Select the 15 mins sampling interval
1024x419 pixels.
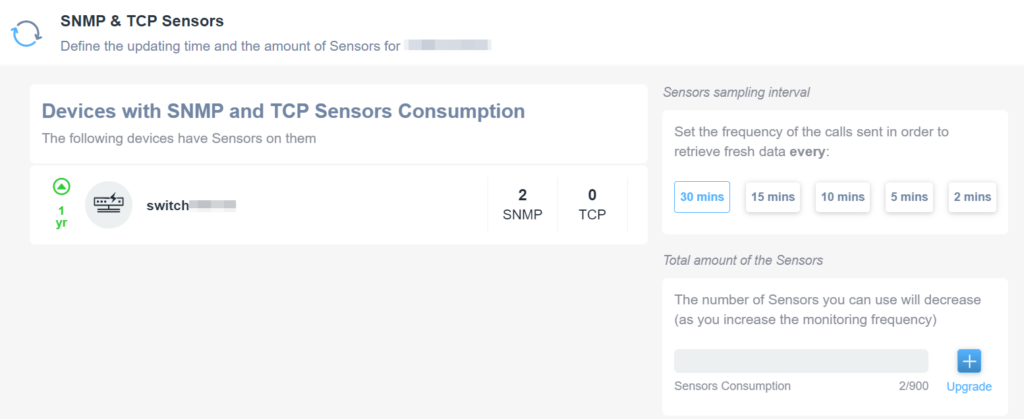pos(773,197)
